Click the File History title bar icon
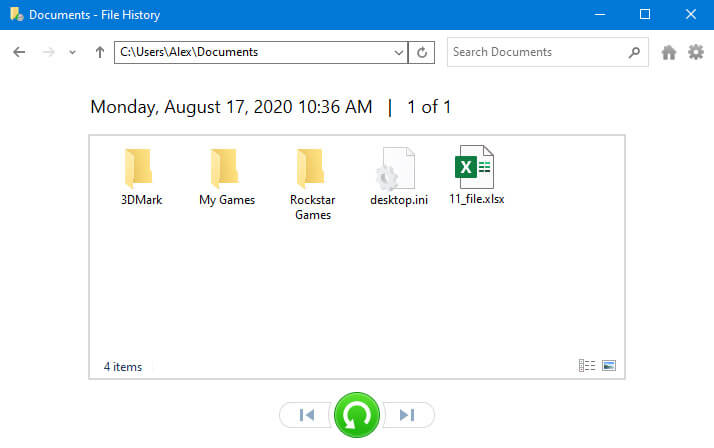 point(16,15)
